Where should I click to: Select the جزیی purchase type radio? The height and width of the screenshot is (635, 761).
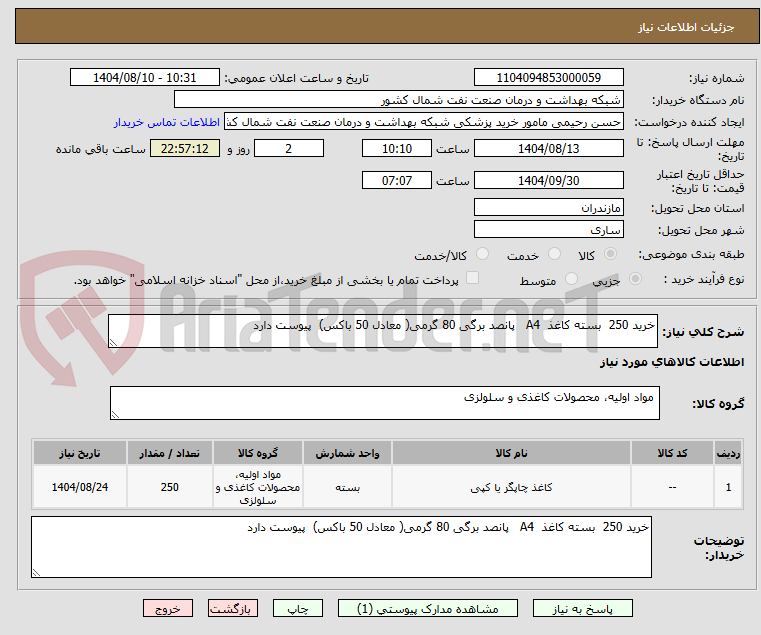[635, 279]
